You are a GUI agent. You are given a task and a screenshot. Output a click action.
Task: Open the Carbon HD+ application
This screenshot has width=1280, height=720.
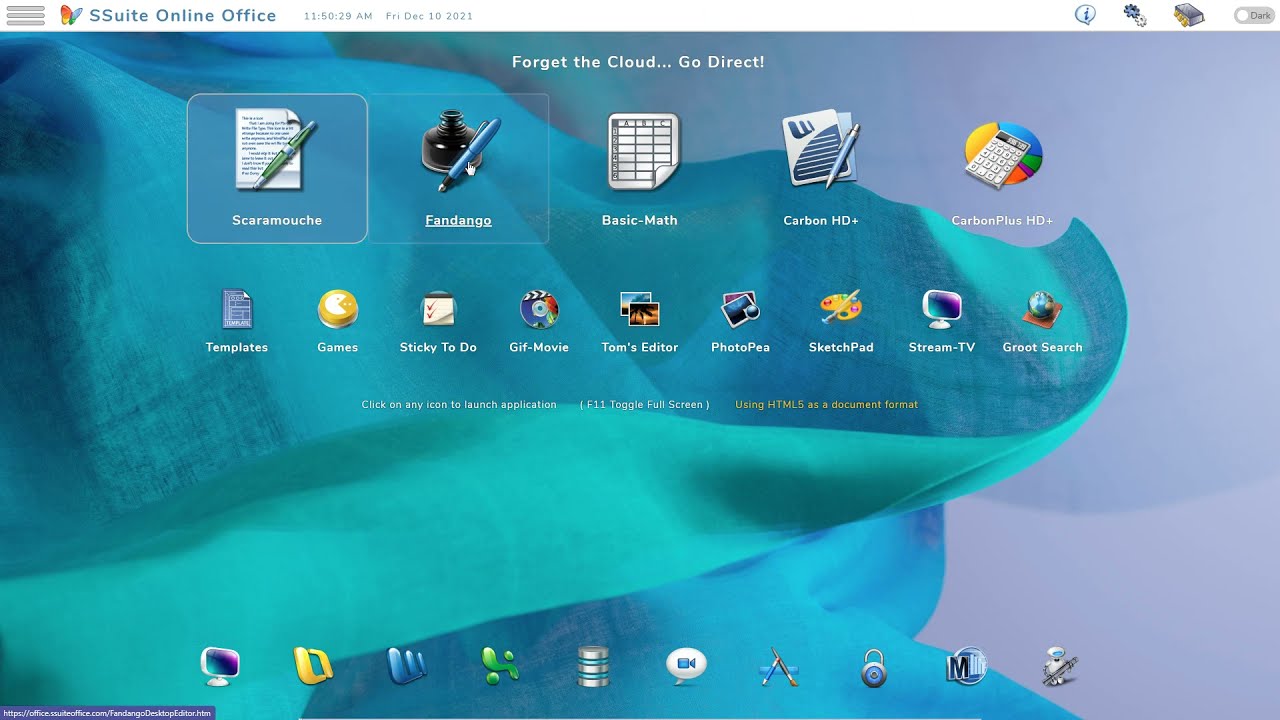pos(821,151)
